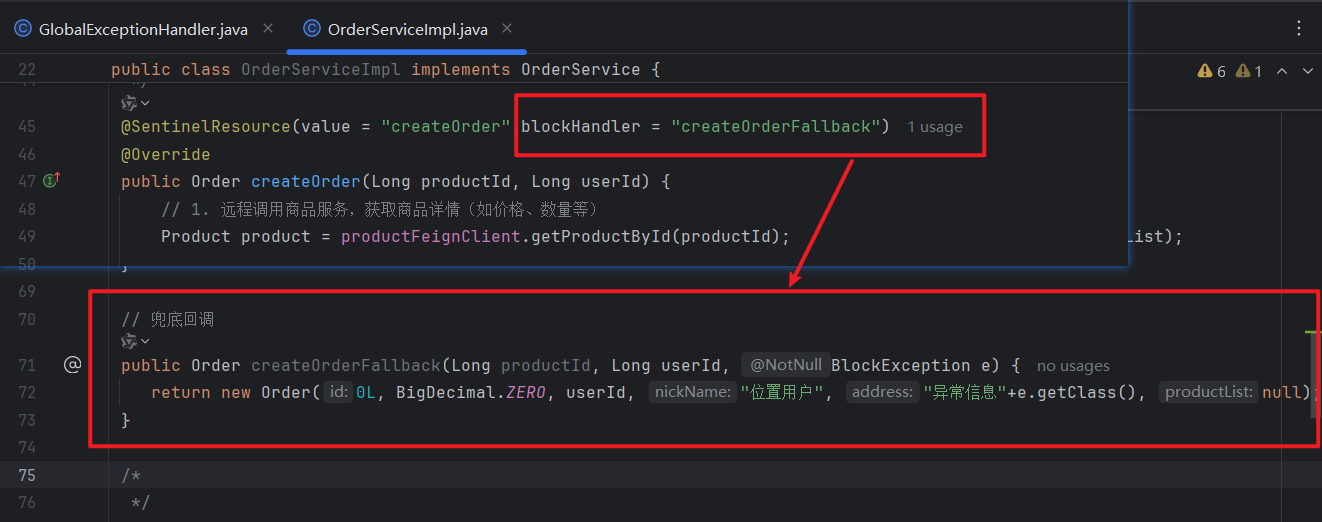Viewport: 1322px width, 522px height.
Task: Click the implements gutter icon on line 47
Action: pos(53,180)
